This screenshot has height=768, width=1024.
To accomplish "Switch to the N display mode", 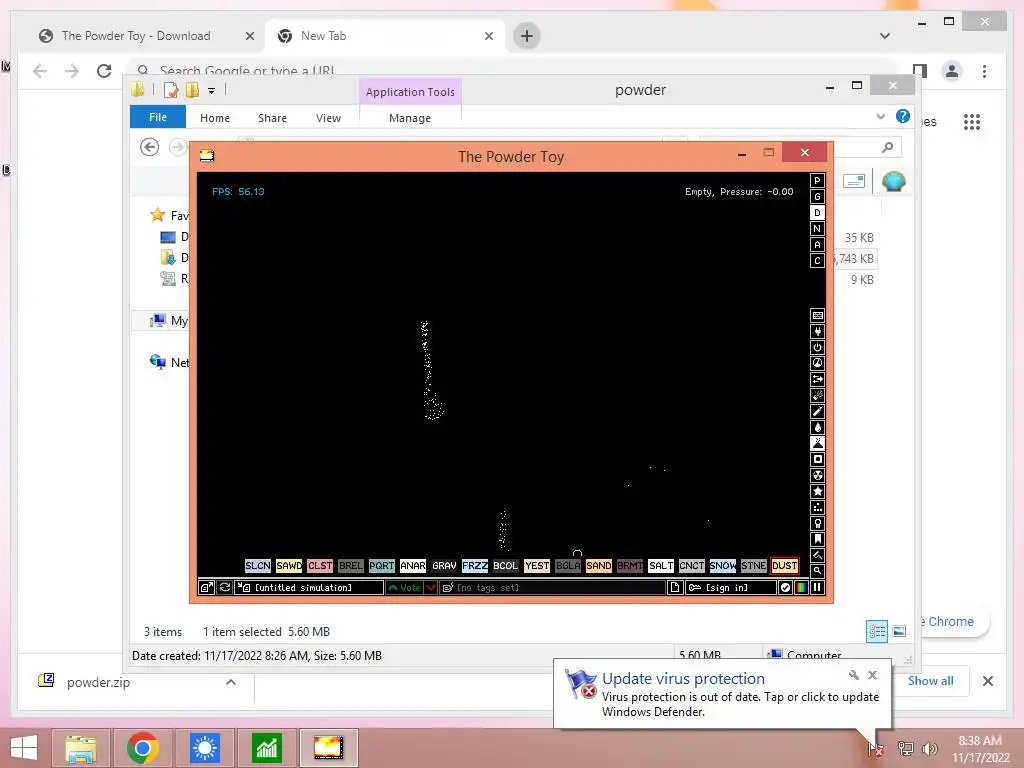I will [817, 229].
